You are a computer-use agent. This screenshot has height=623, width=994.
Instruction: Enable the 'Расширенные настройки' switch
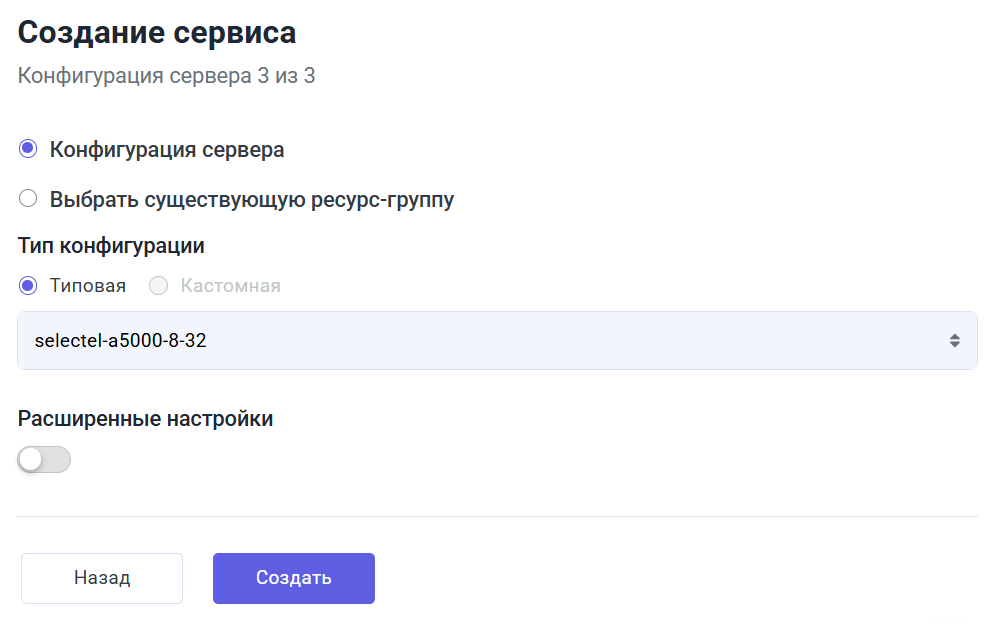[x=44, y=459]
